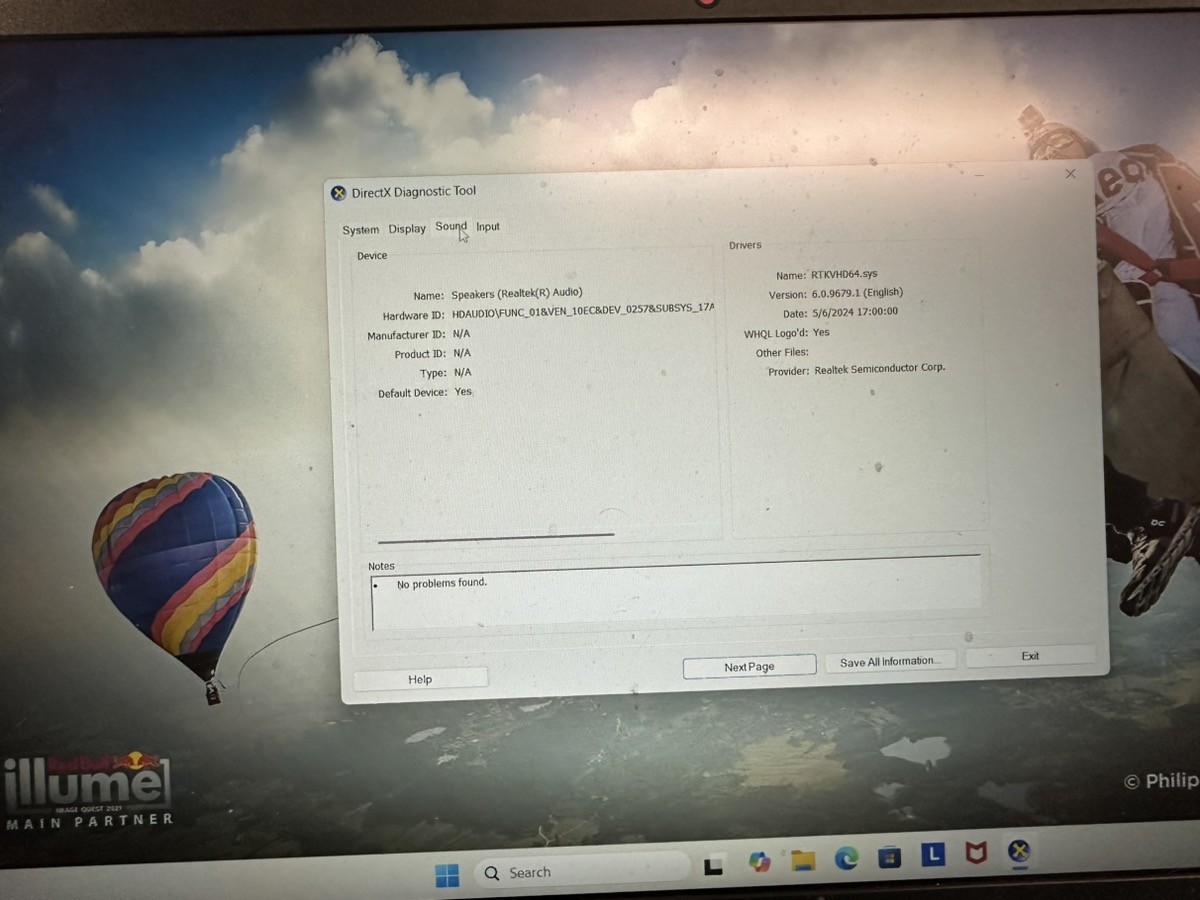The height and width of the screenshot is (900, 1200).
Task: Click the Help button
Action: (x=420, y=679)
